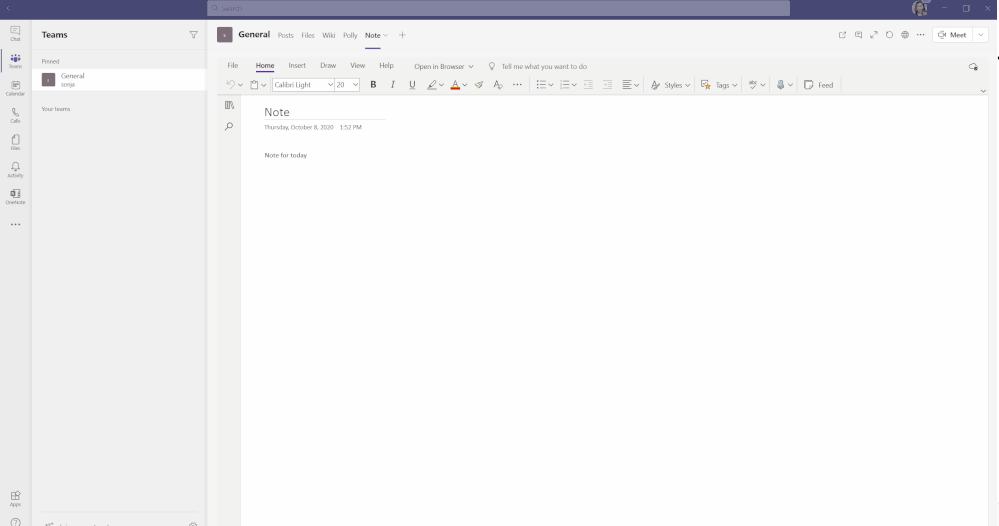Open the Files tab of the General channel
This screenshot has height=526, width=999.
308,35
